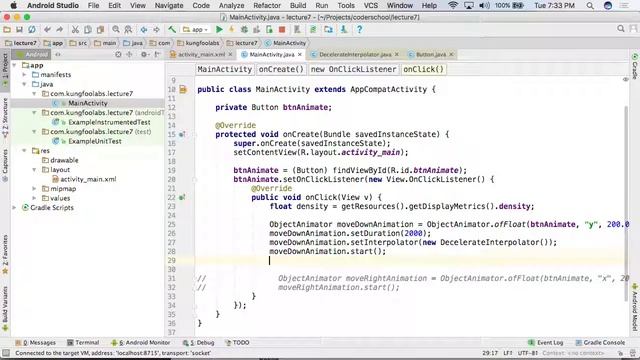The width and height of the screenshot is (640, 360).
Task: Click the macOS Spotlight search icon
Action: point(590,6)
